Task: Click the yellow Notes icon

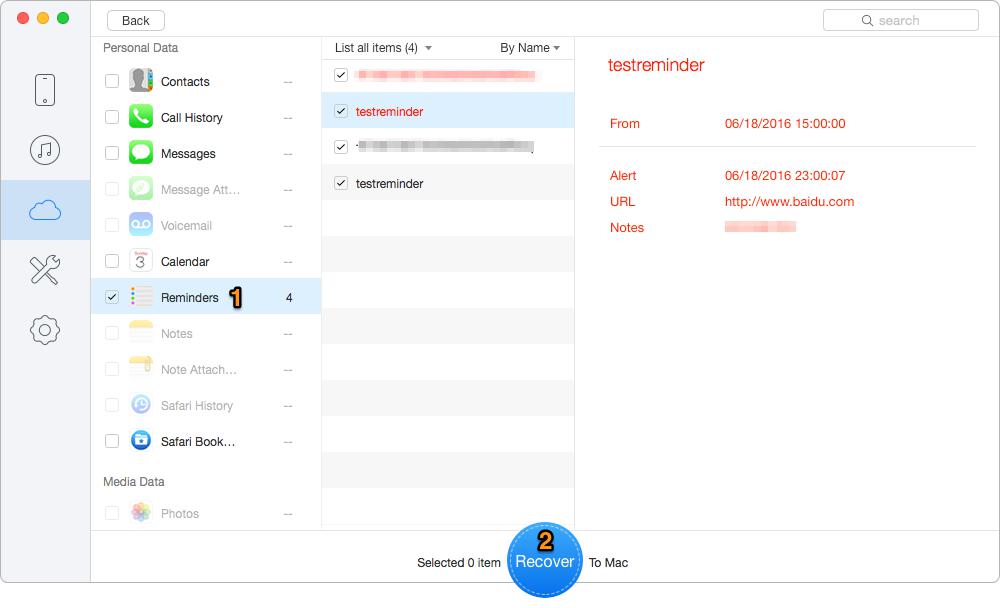Action: [x=141, y=333]
